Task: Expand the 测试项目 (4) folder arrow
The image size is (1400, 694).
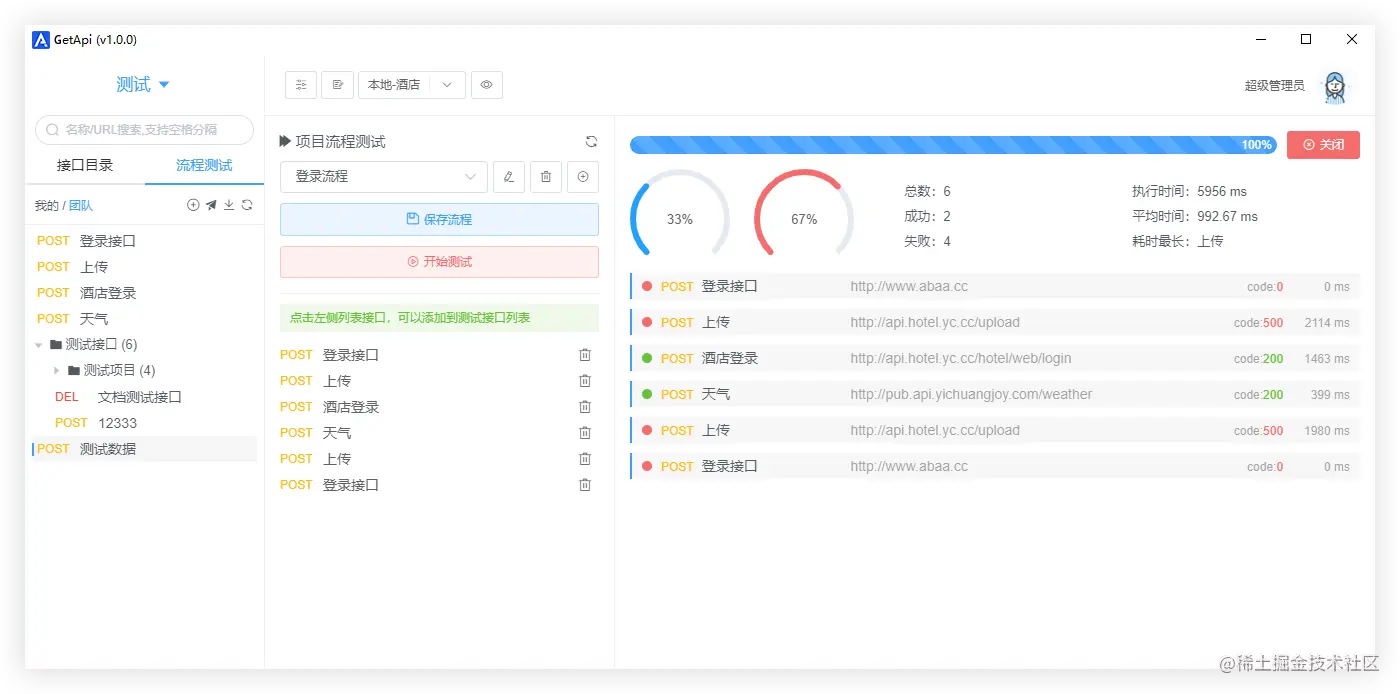Action: pyautogui.click(x=57, y=371)
